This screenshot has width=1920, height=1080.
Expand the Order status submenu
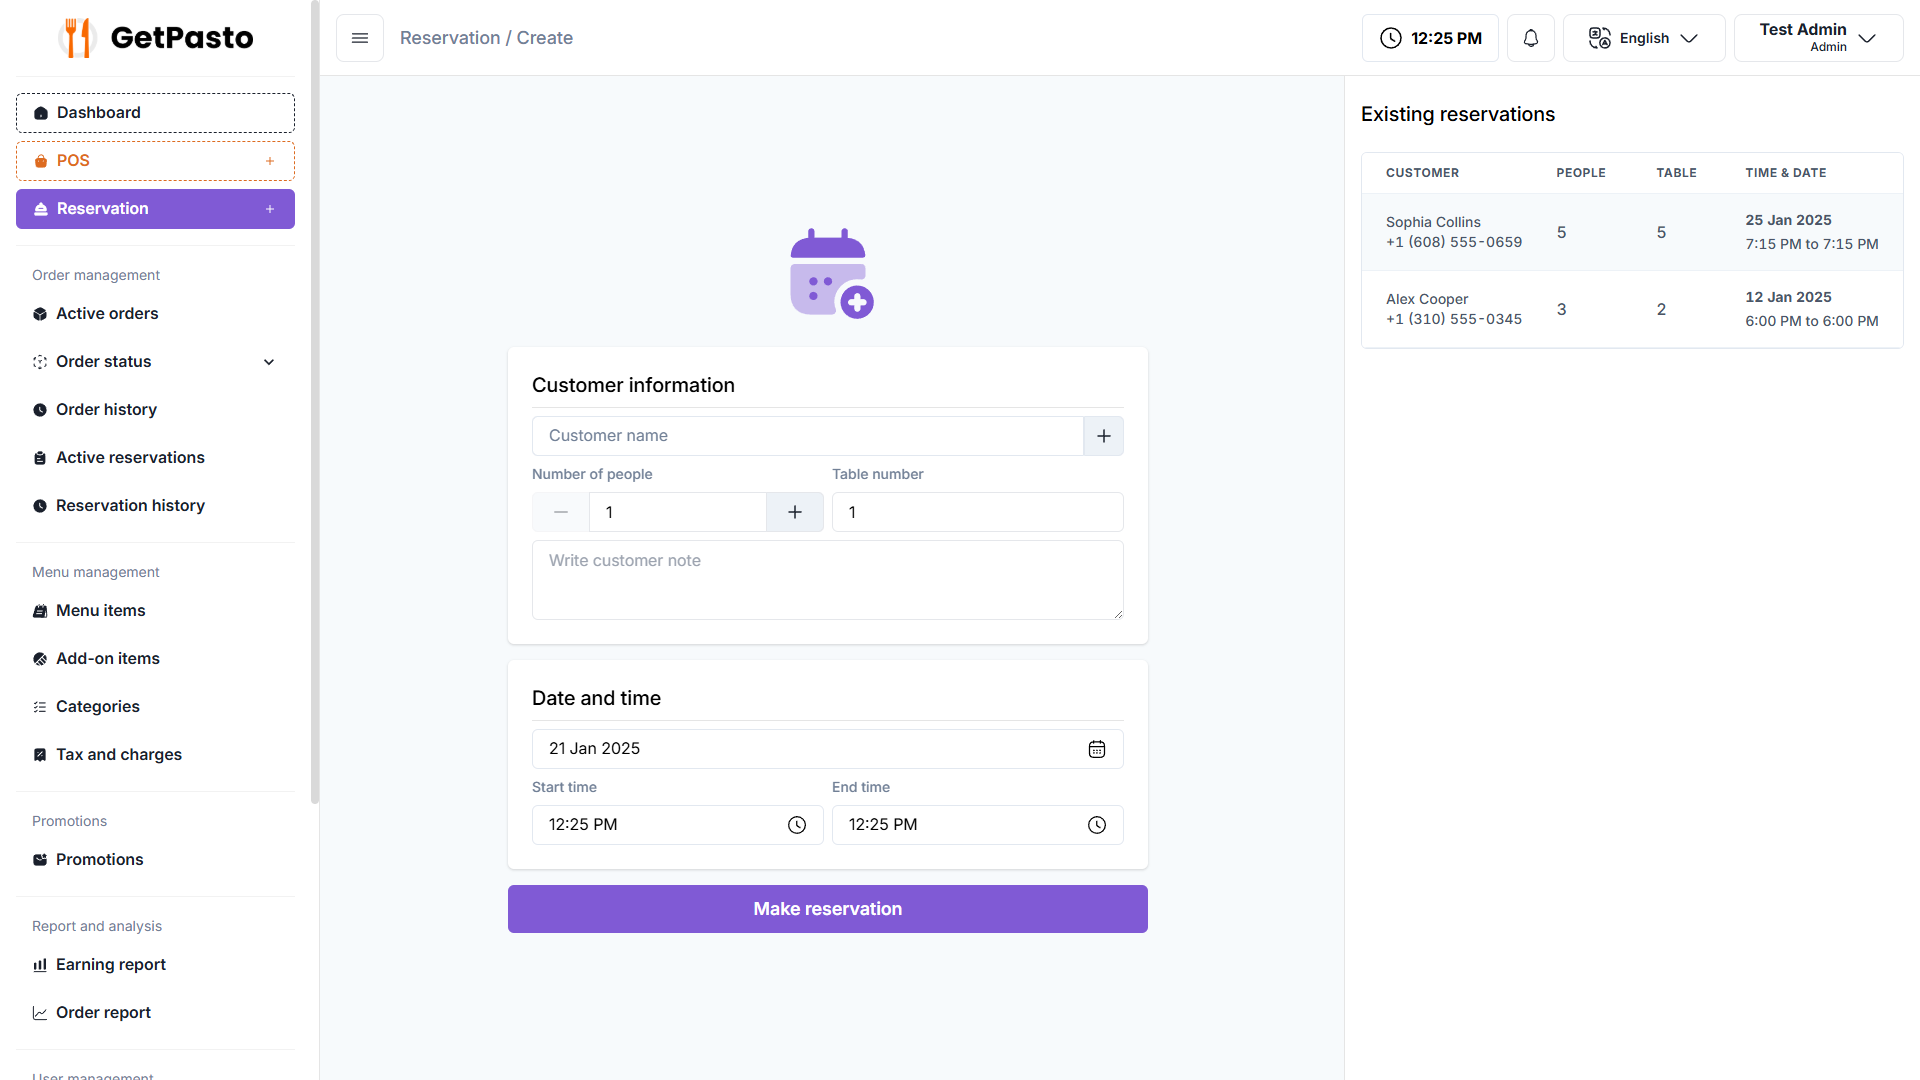click(268, 362)
